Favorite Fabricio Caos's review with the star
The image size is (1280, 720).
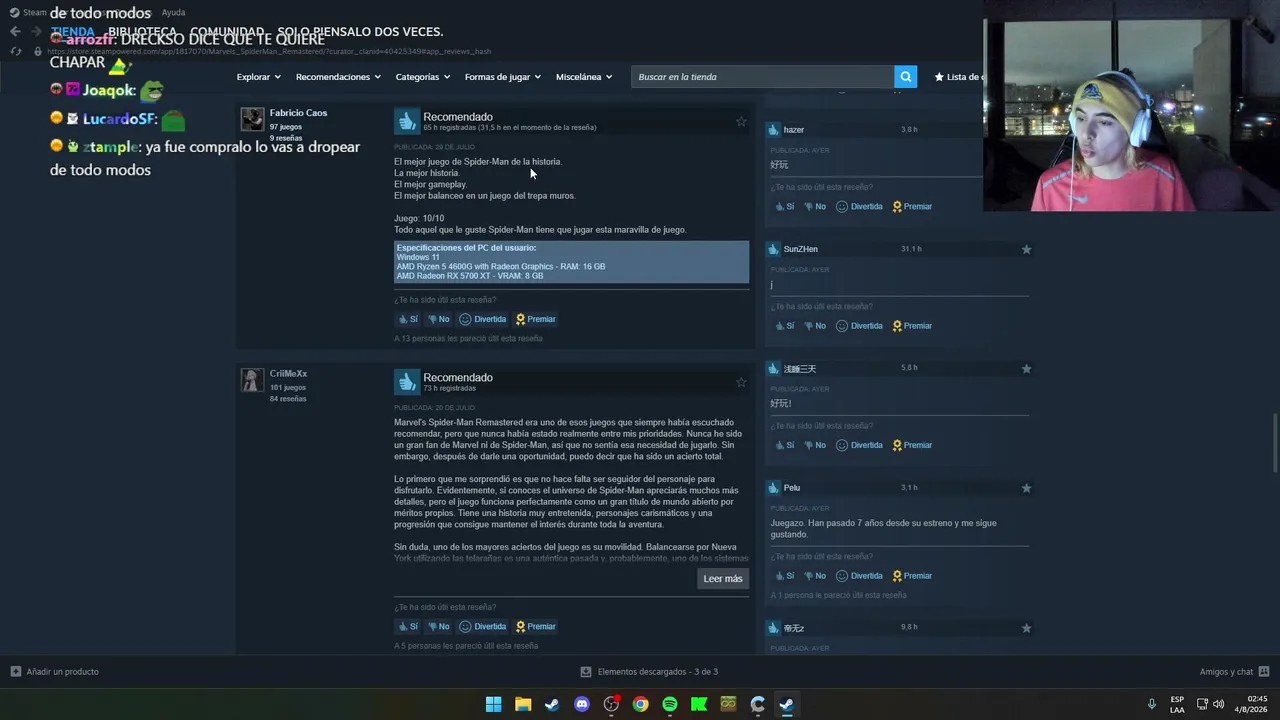pyautogui.click(x=741, y=122)
